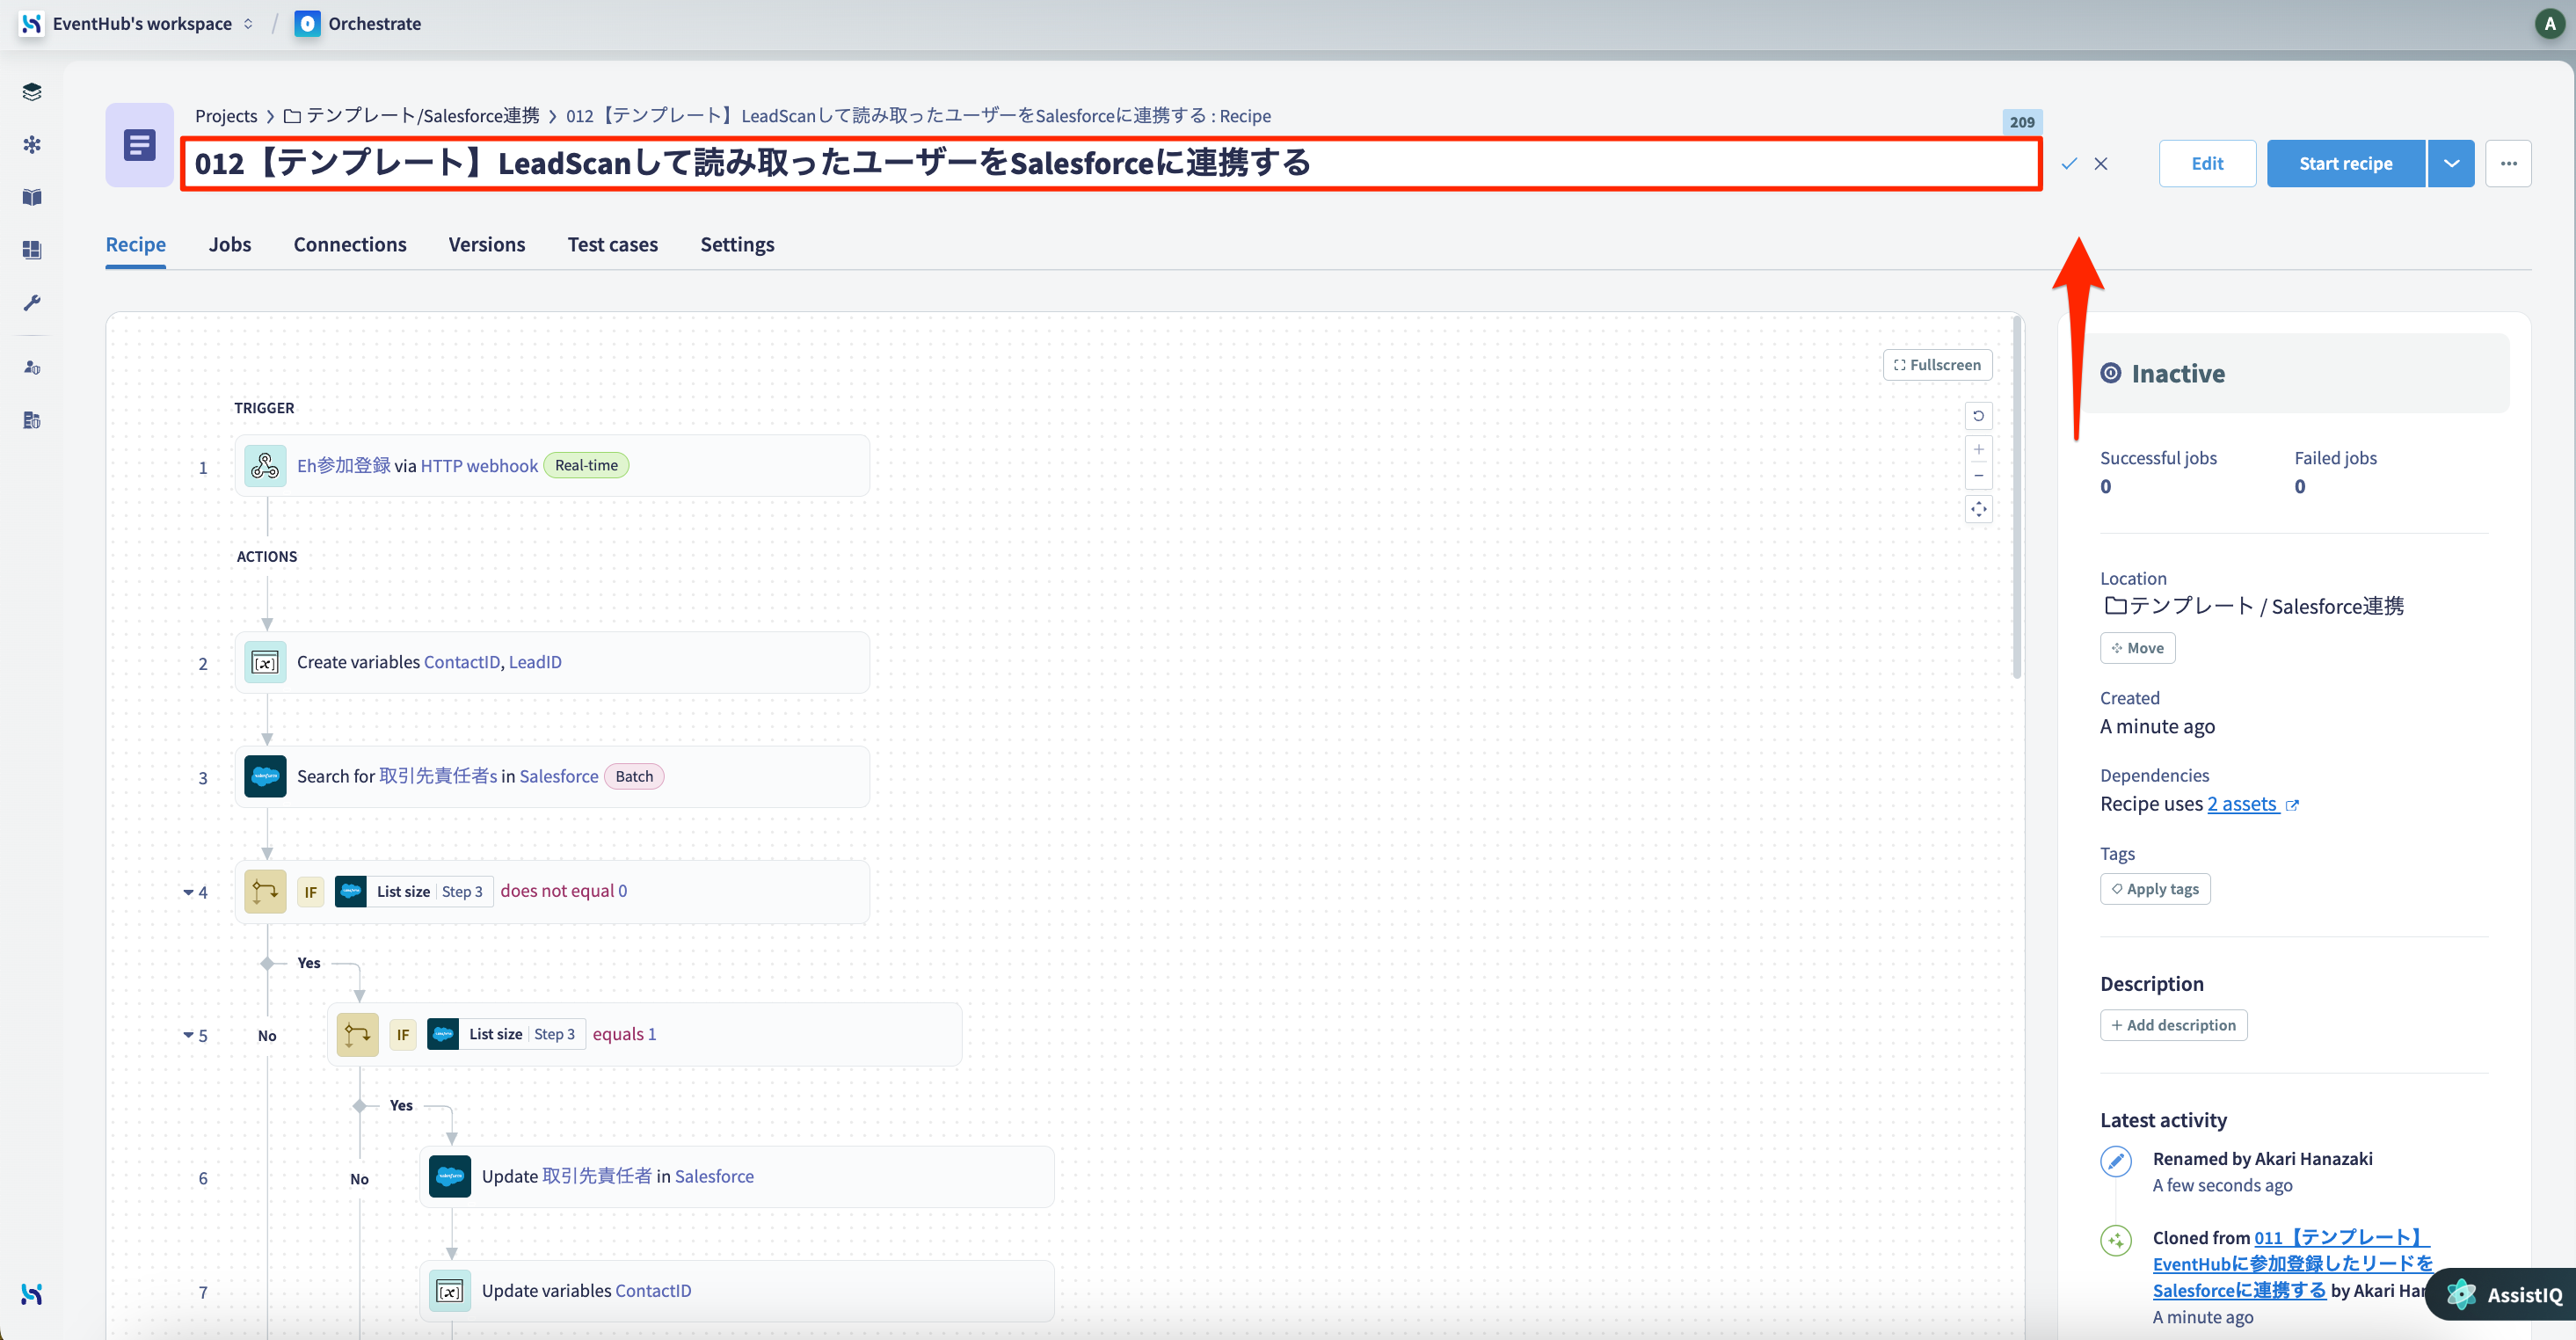The image size is (2576, 1340).
Task: Open the Tools wrench icon in sidebar
Action: (32, 303)
